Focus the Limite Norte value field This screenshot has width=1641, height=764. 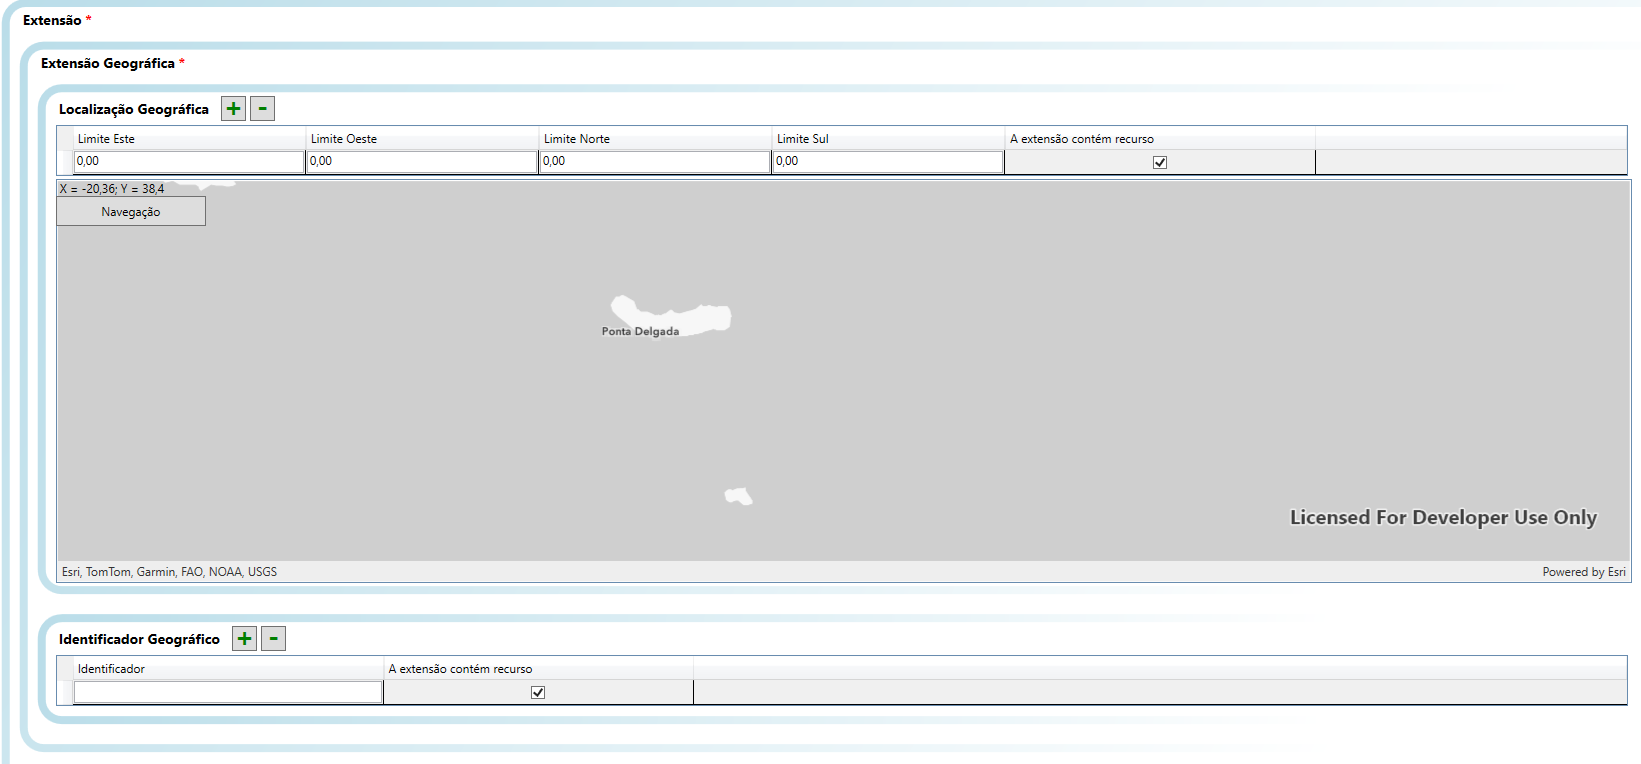click(x=655, y=162)
